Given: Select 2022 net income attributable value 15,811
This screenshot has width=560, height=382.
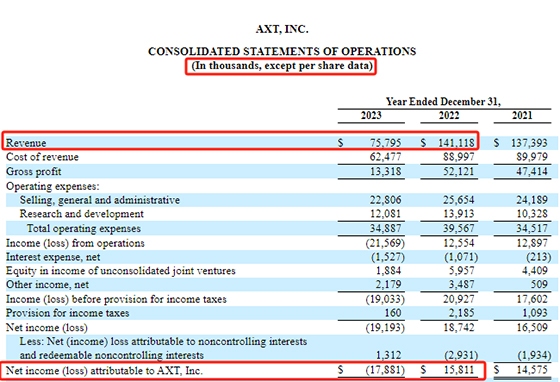Looking at the screenshot, I should pyautogui.click(x=459, y=370).
